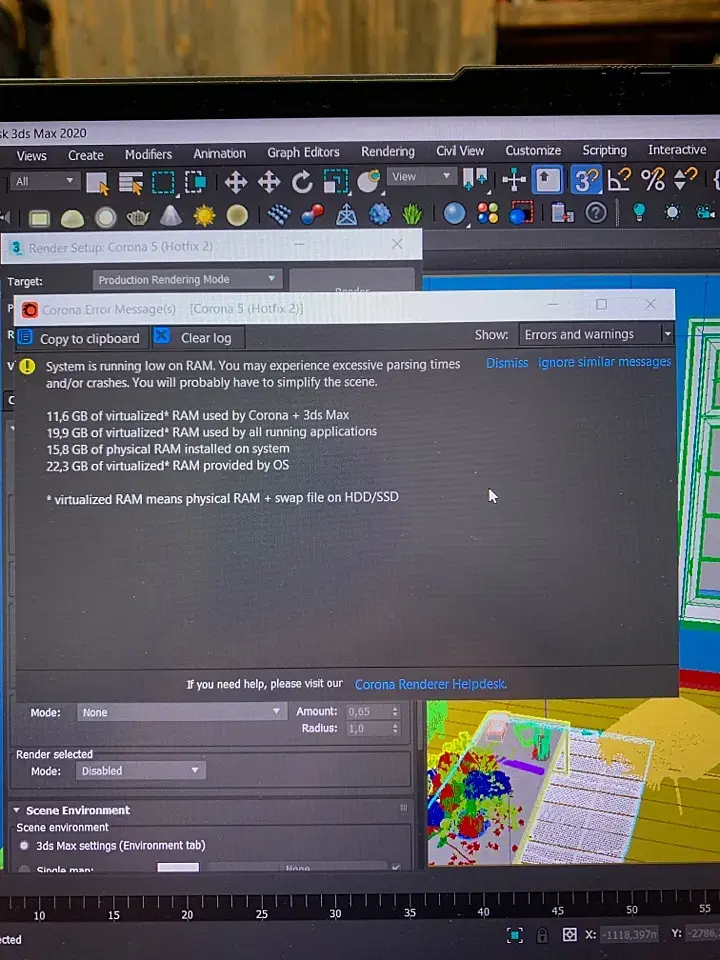Click the teapot icon in lower toolbar
The width and height of the screenshot is (720, 960).
pos(138,217)
